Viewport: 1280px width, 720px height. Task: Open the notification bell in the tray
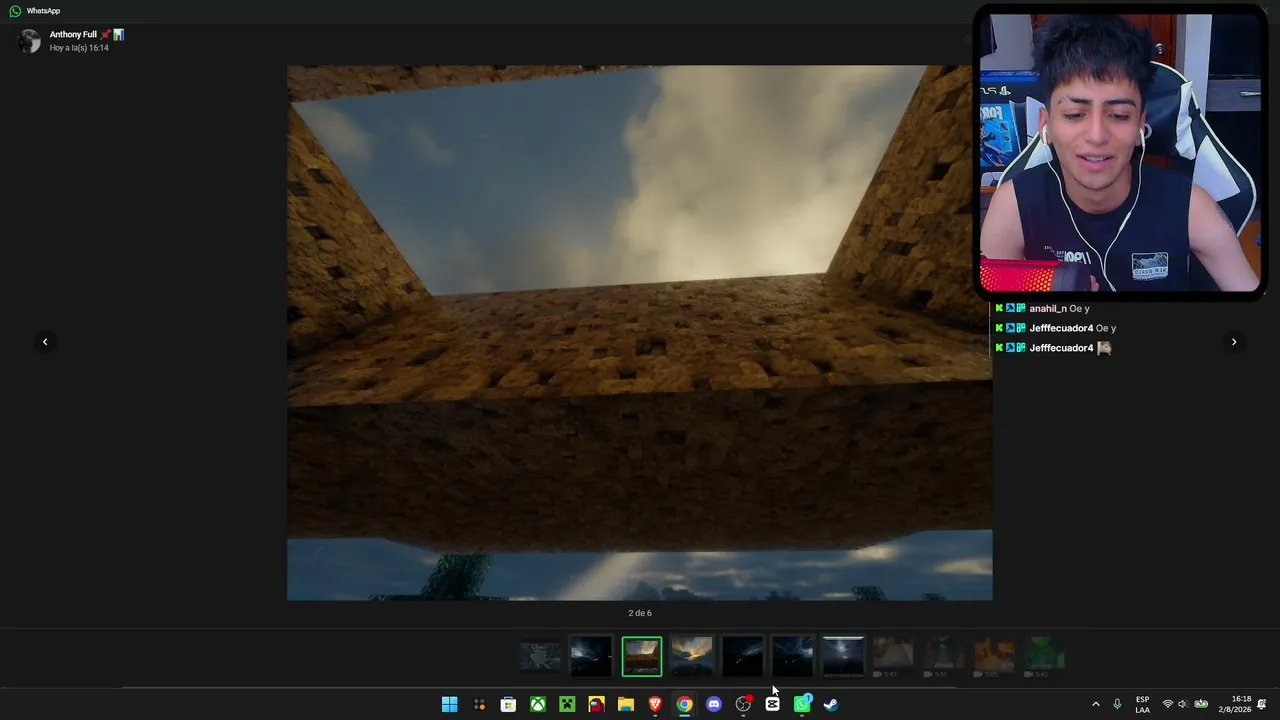(x=1262, y=704)
